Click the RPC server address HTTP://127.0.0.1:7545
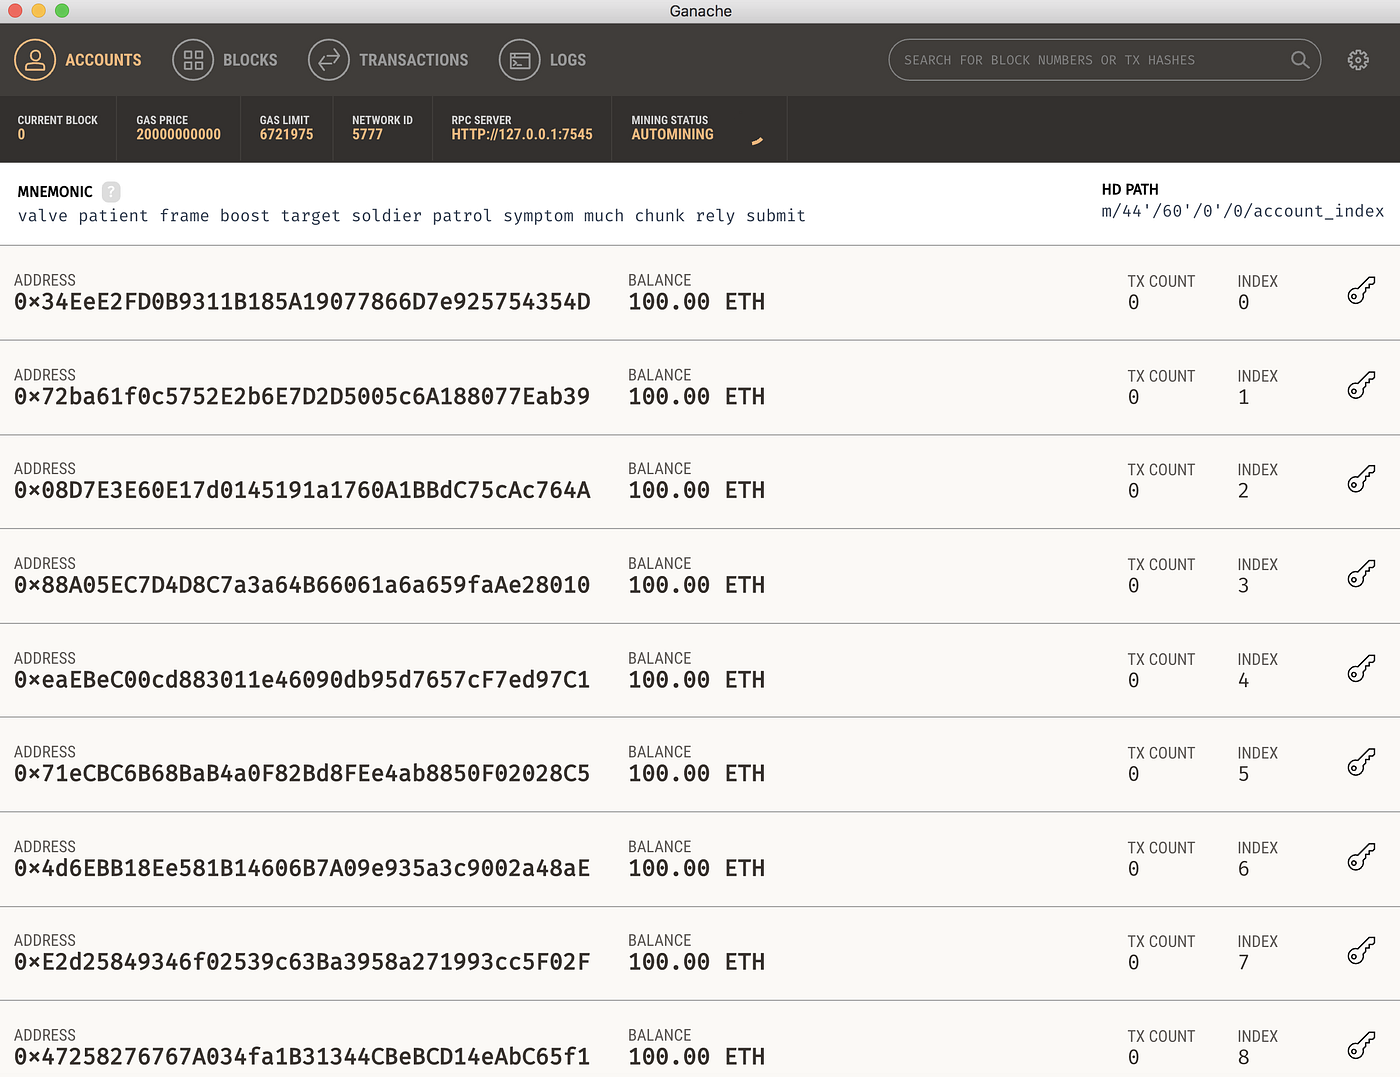The width and height of the screenshot is (1400, 1077). click(522, 134)
